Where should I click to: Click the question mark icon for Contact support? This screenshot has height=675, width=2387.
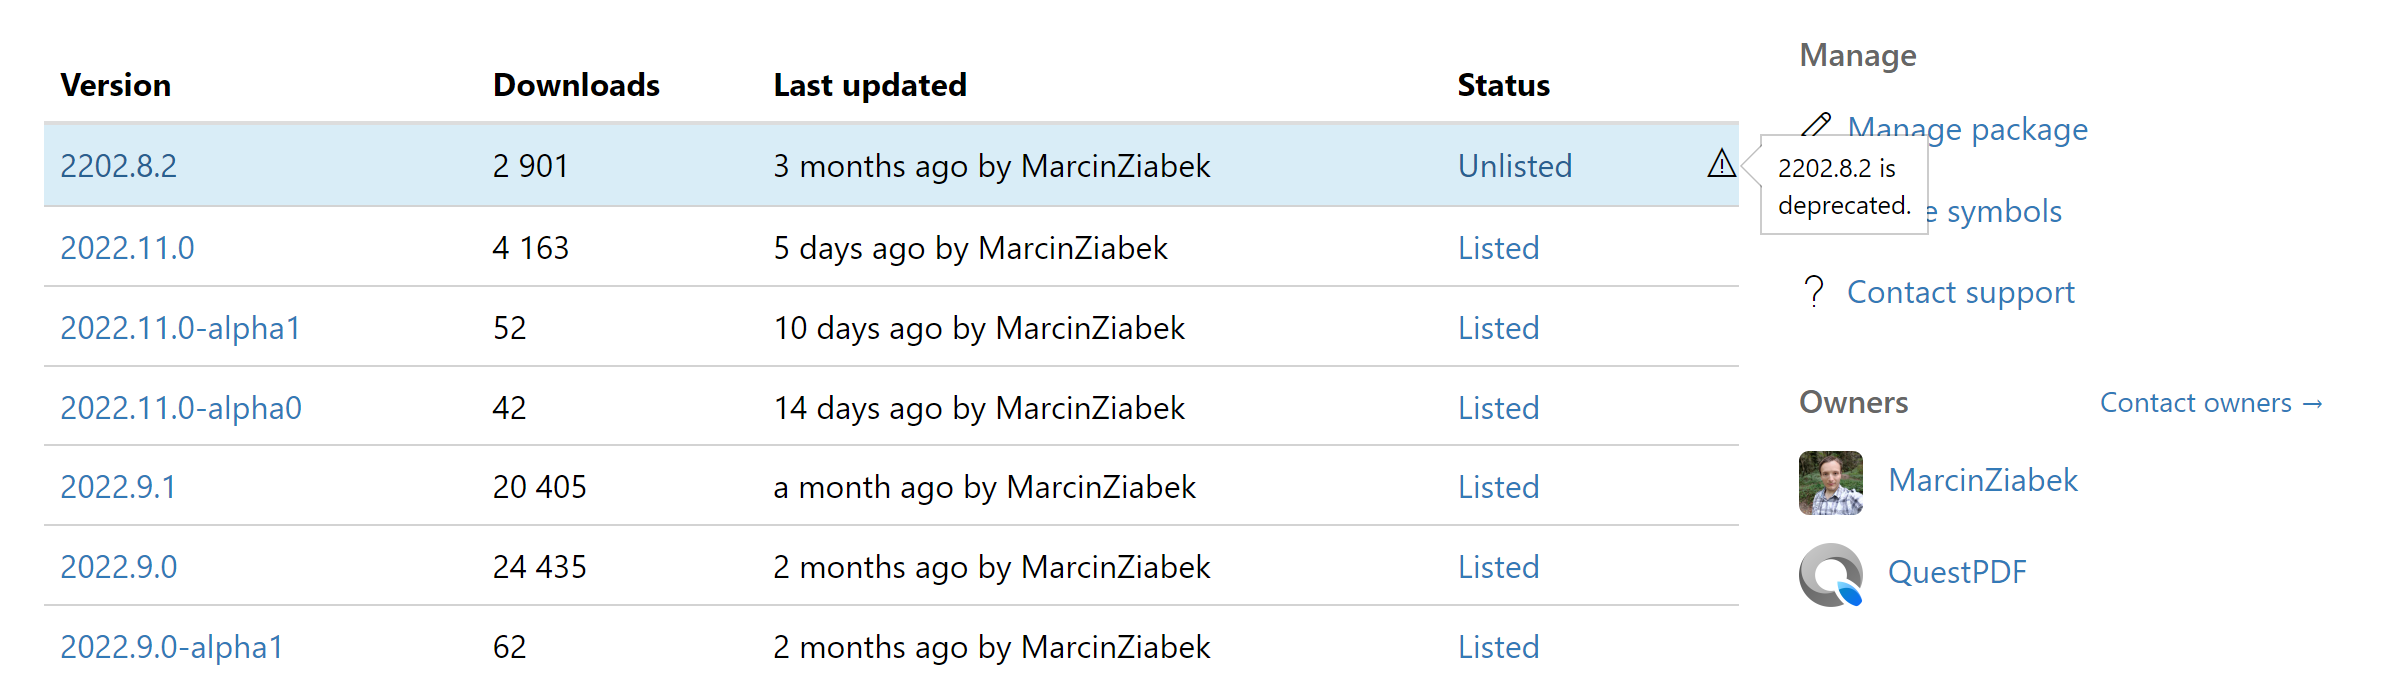(1813, 291)
